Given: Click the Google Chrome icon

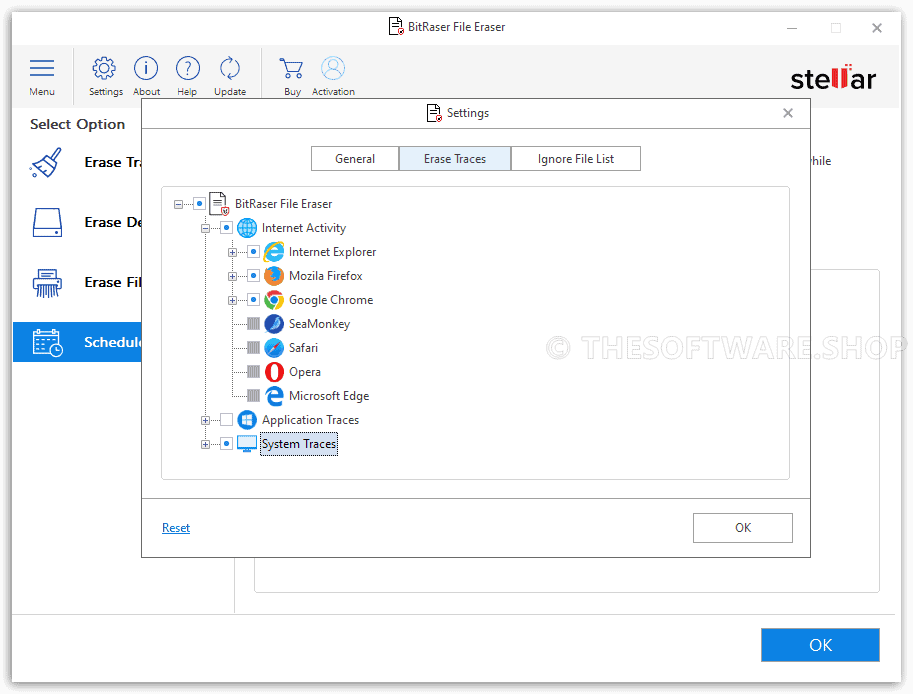Looking at the screenshot, I should tap(274, 300).
